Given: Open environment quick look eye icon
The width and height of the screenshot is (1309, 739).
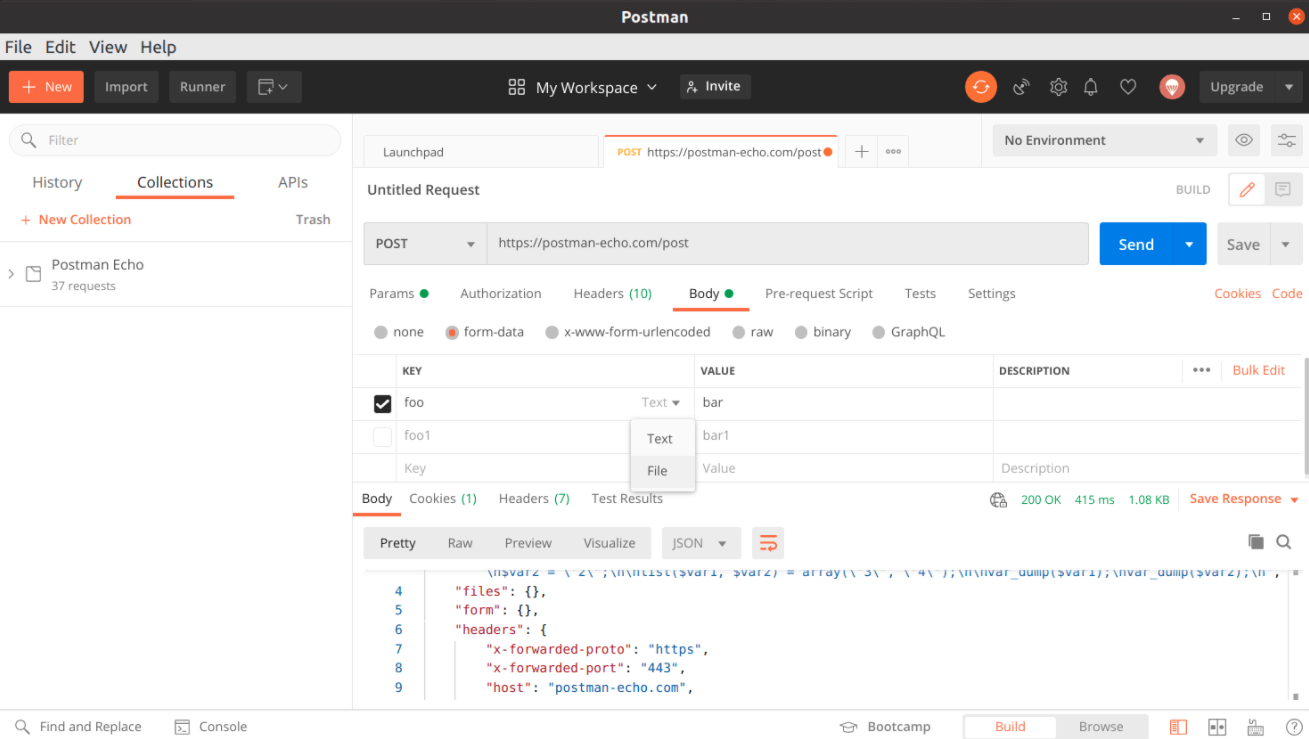Looking at the screenshot, I should click(1244, 140).
